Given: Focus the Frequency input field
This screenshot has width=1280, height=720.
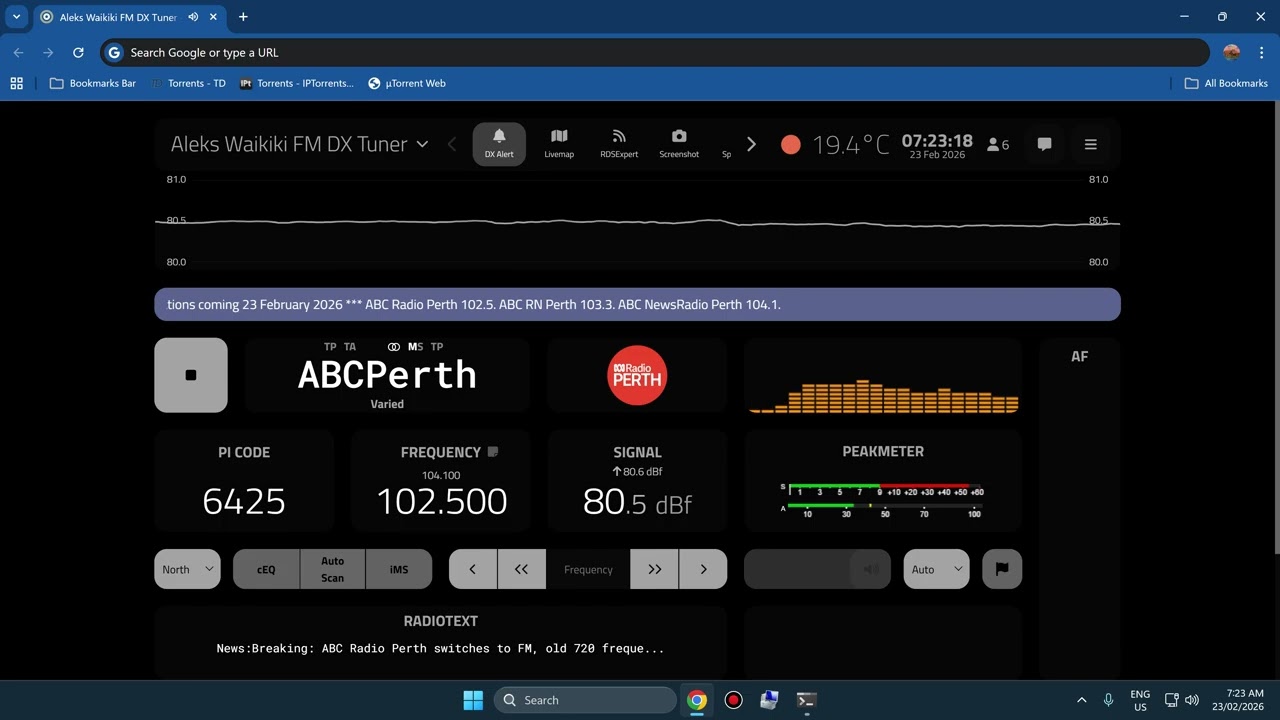Looking at the screenshot, I should 588,569.
